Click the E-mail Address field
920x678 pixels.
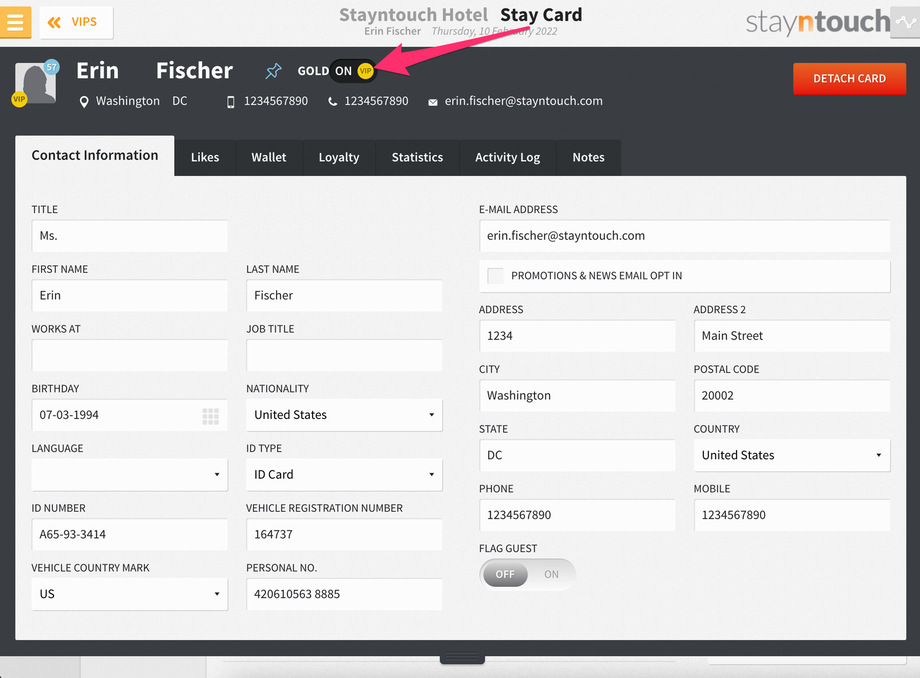coord(685,236)
